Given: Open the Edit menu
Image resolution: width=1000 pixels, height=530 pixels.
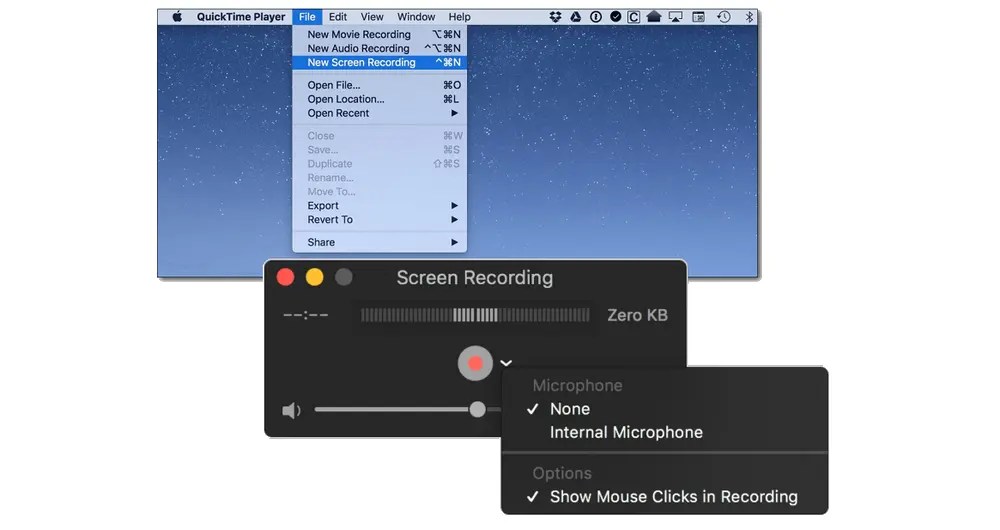Looking at the screenshot, I should pos(338,17).
